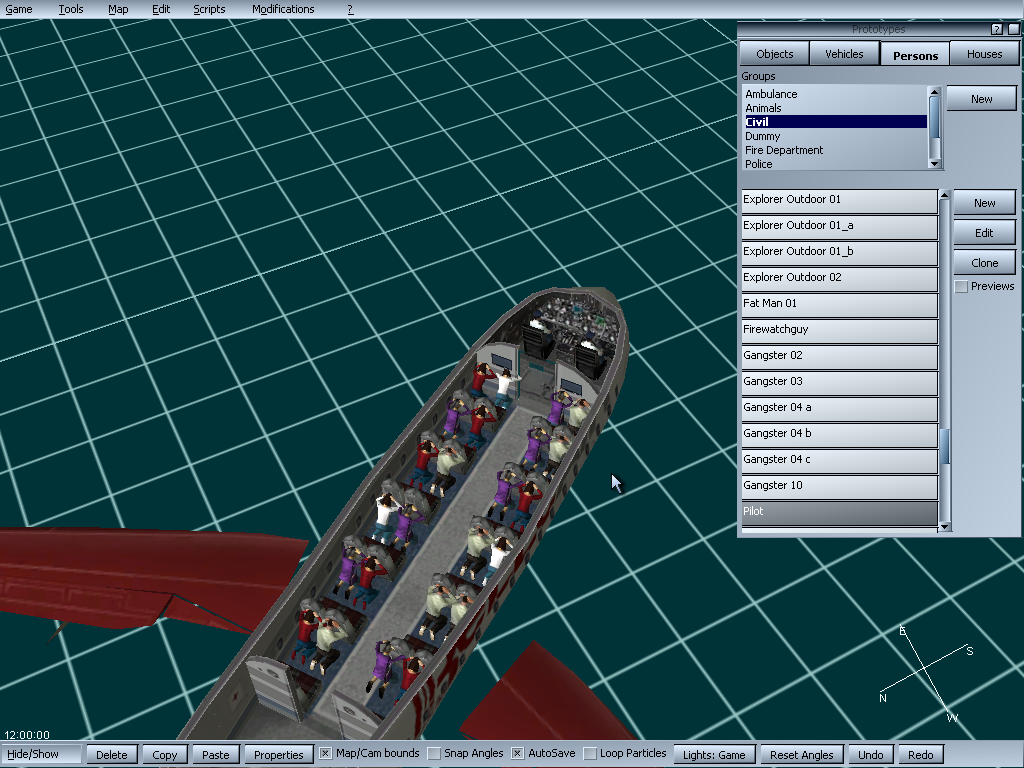The image size is (1024, 768).
Task: Click the prototype list scrollbar thumb
Action: coord(944,447)
